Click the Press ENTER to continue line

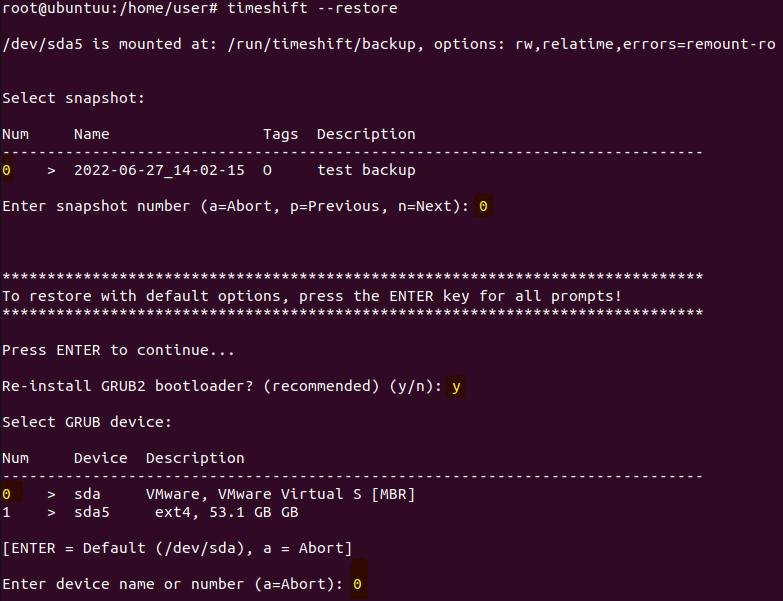119,350
